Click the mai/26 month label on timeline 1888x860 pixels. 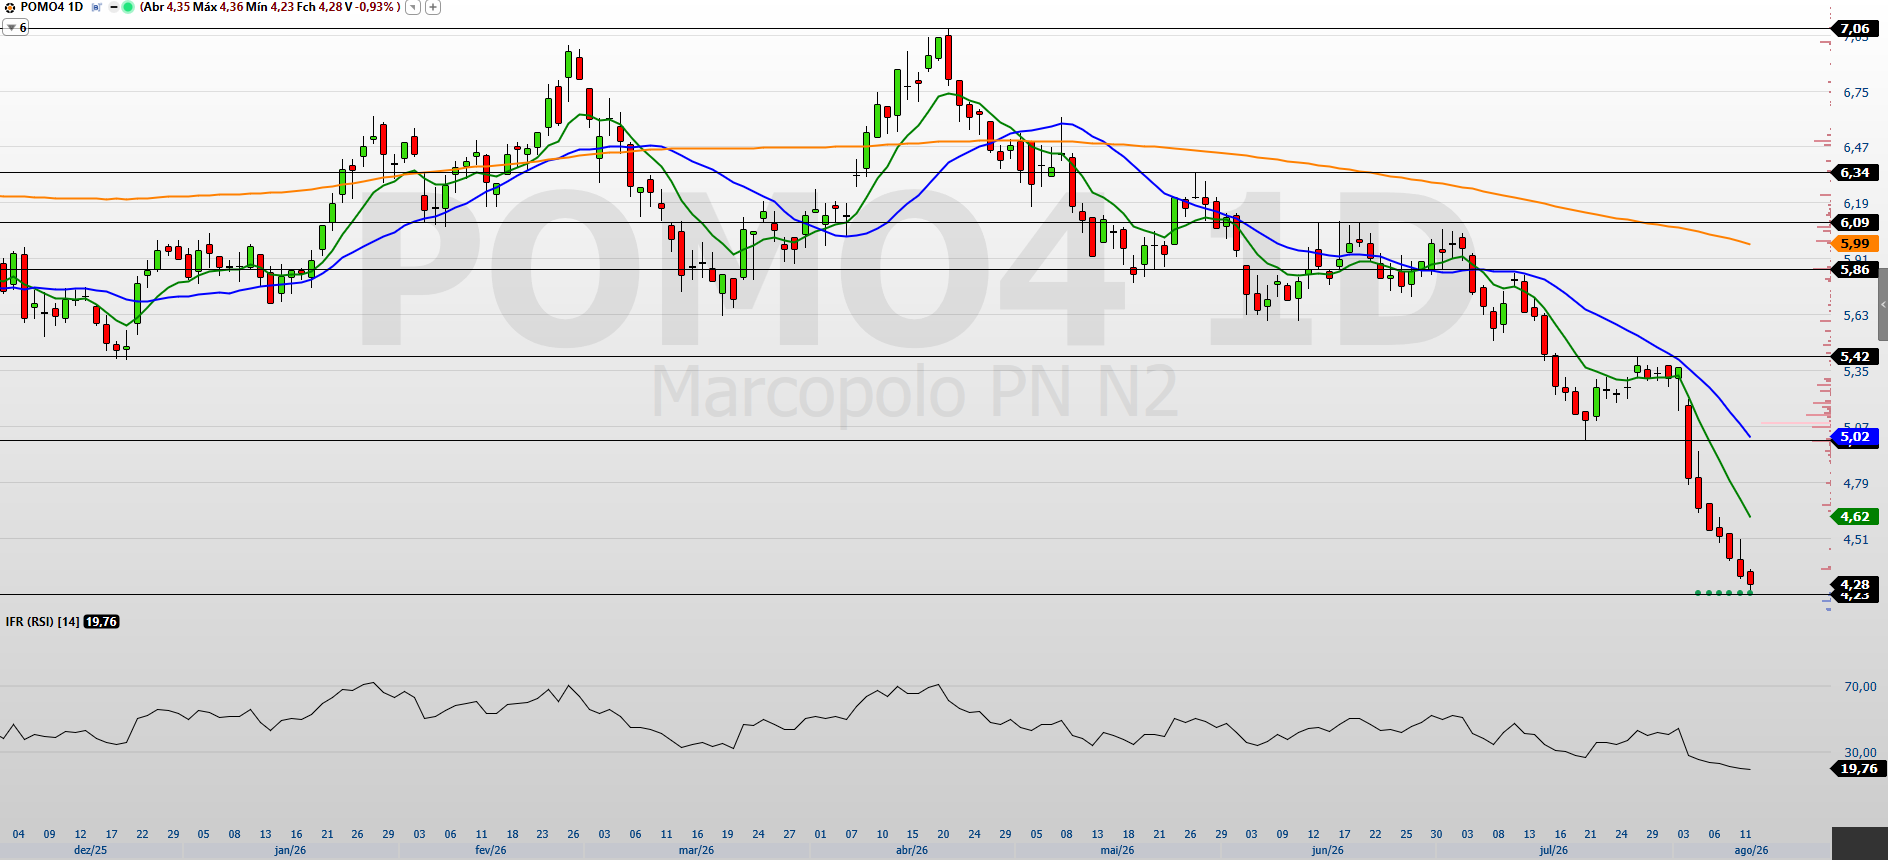coord(1117,850)
